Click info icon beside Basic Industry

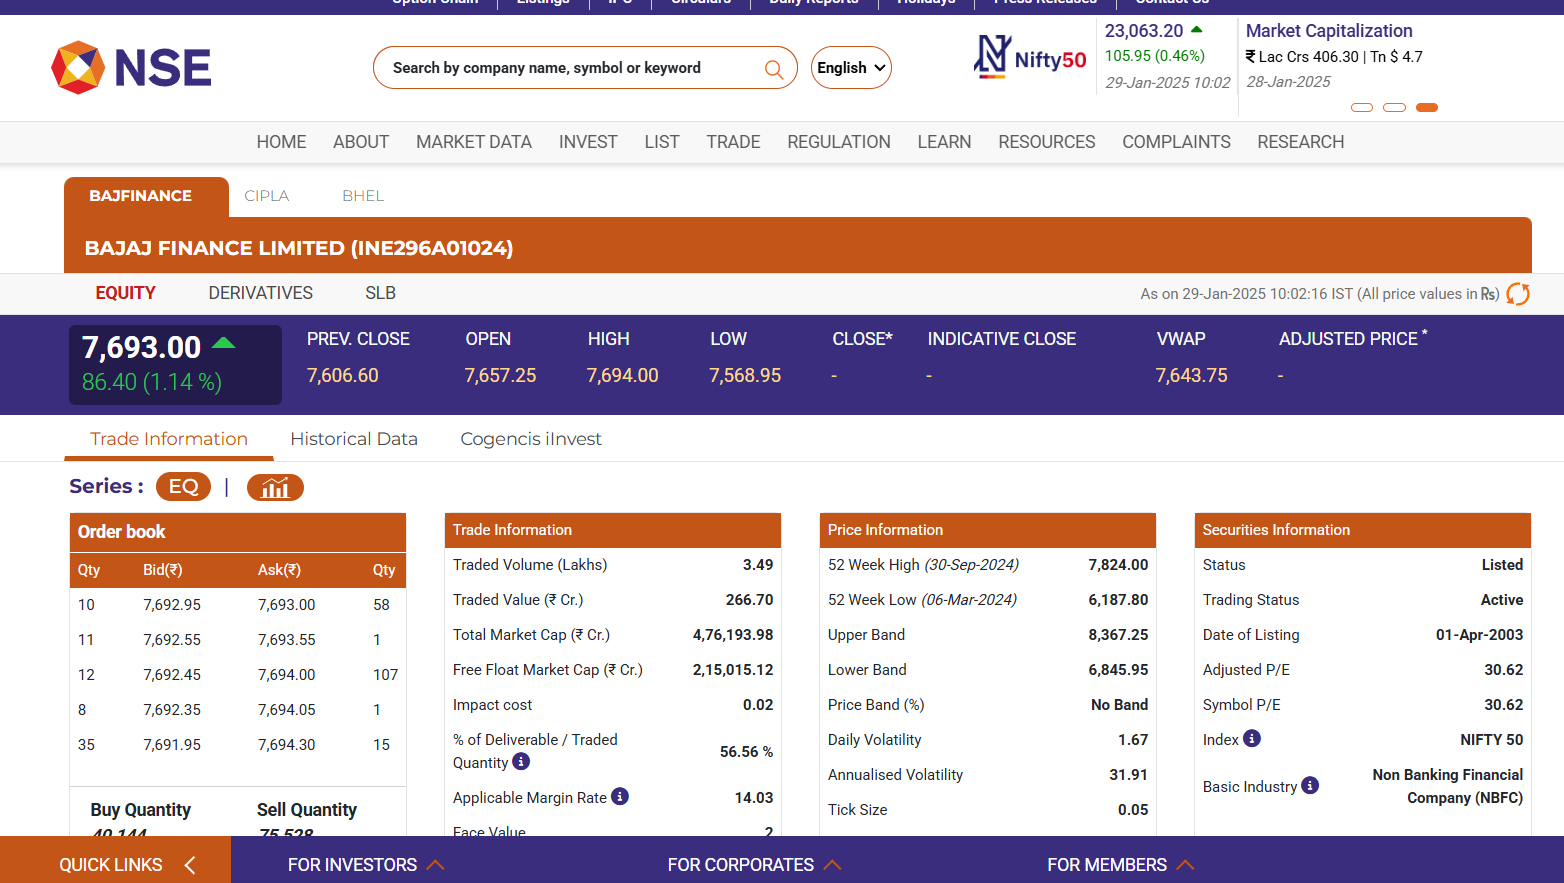[x=1310, y=786]
